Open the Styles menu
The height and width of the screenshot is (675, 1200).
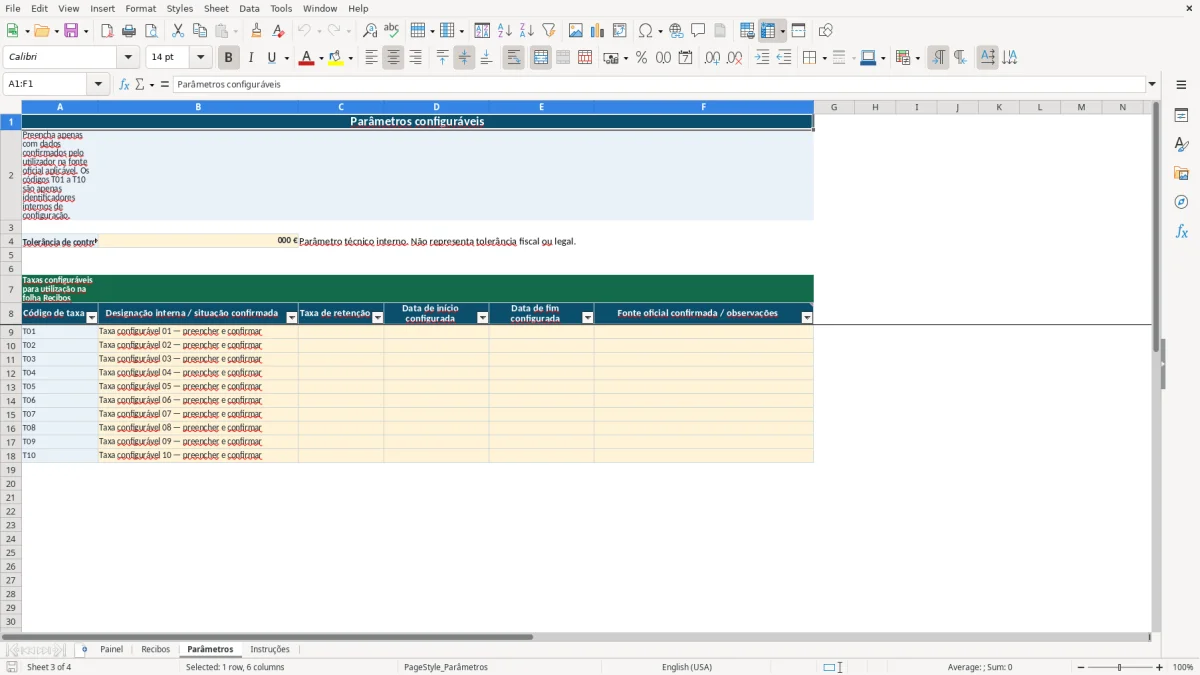pyautogui.click(x=180, y=8)
